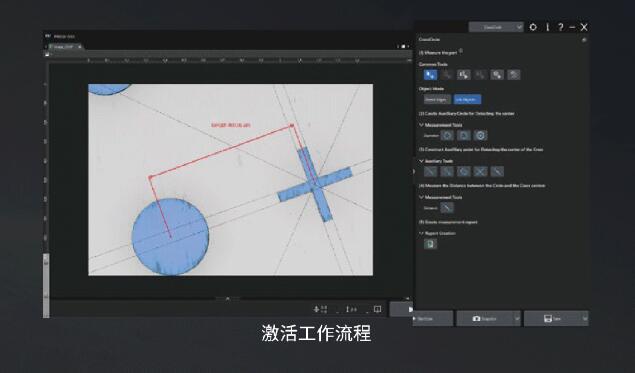Toggle the blue highlighted Object Mode option
The width and height of the screenshot is (635, 373).
pyautogui.click(x=467, y=99)
